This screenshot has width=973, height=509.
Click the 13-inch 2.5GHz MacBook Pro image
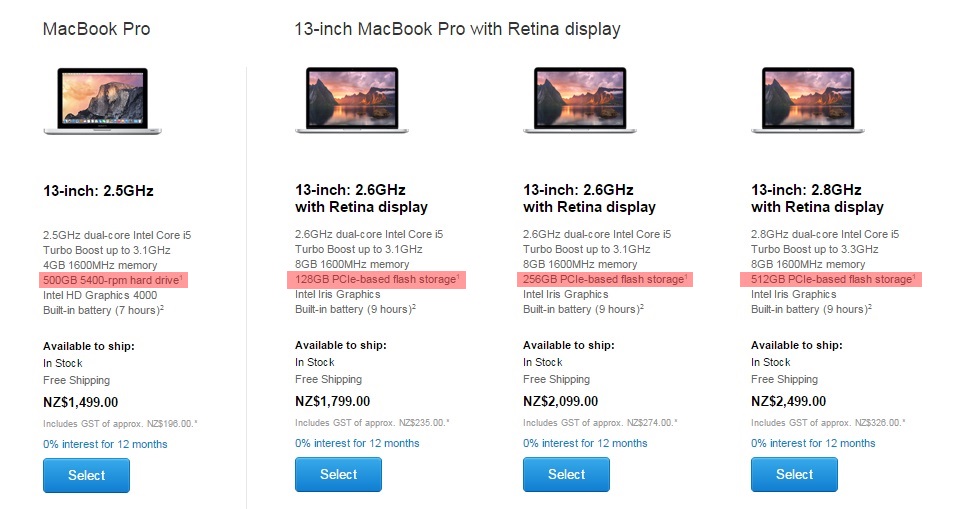point(97,100)
